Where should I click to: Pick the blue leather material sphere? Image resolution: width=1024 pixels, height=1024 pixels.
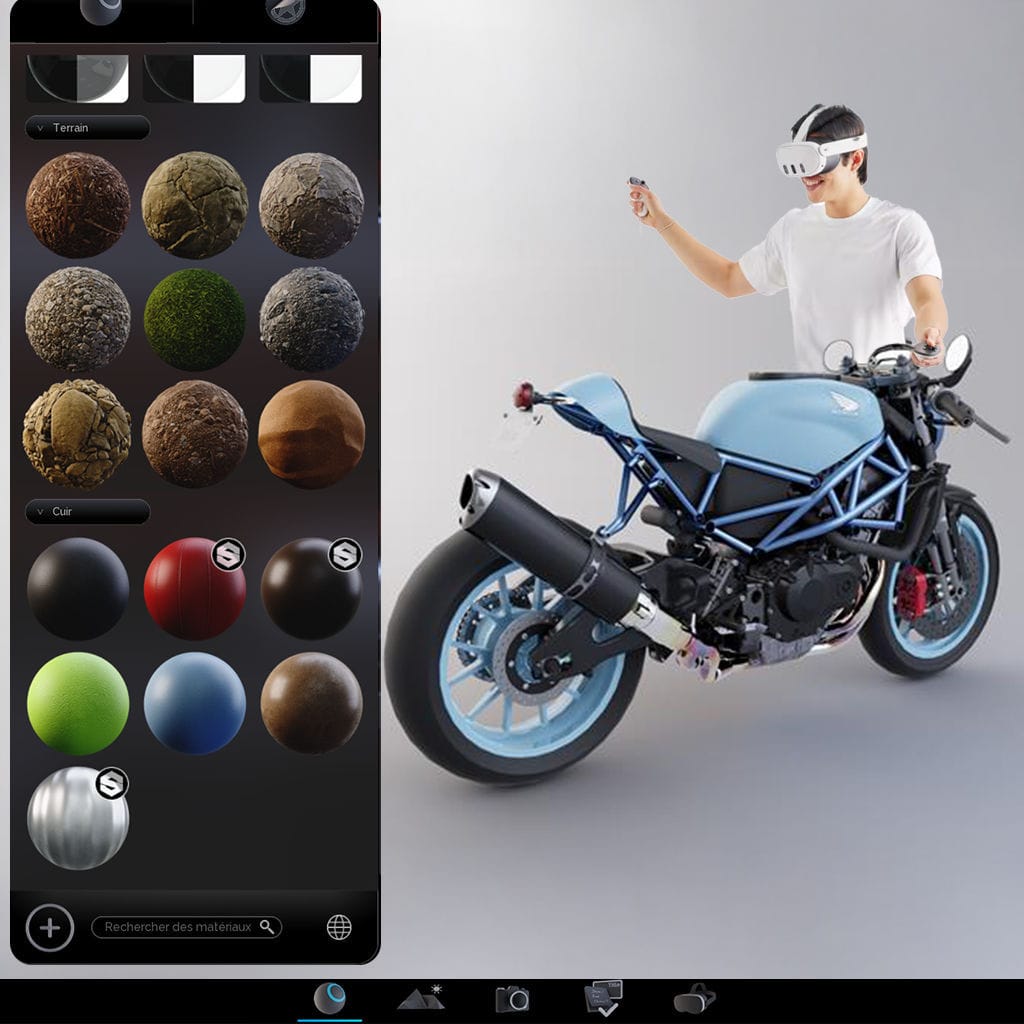click(x=195, y=704)
